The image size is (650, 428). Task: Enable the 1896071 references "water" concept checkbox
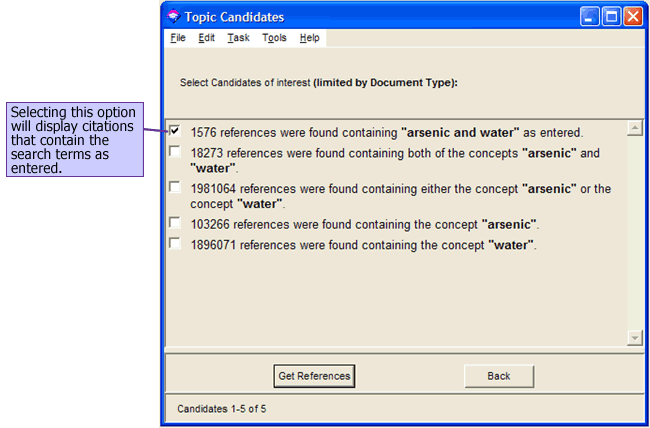(x=175, y=244)
